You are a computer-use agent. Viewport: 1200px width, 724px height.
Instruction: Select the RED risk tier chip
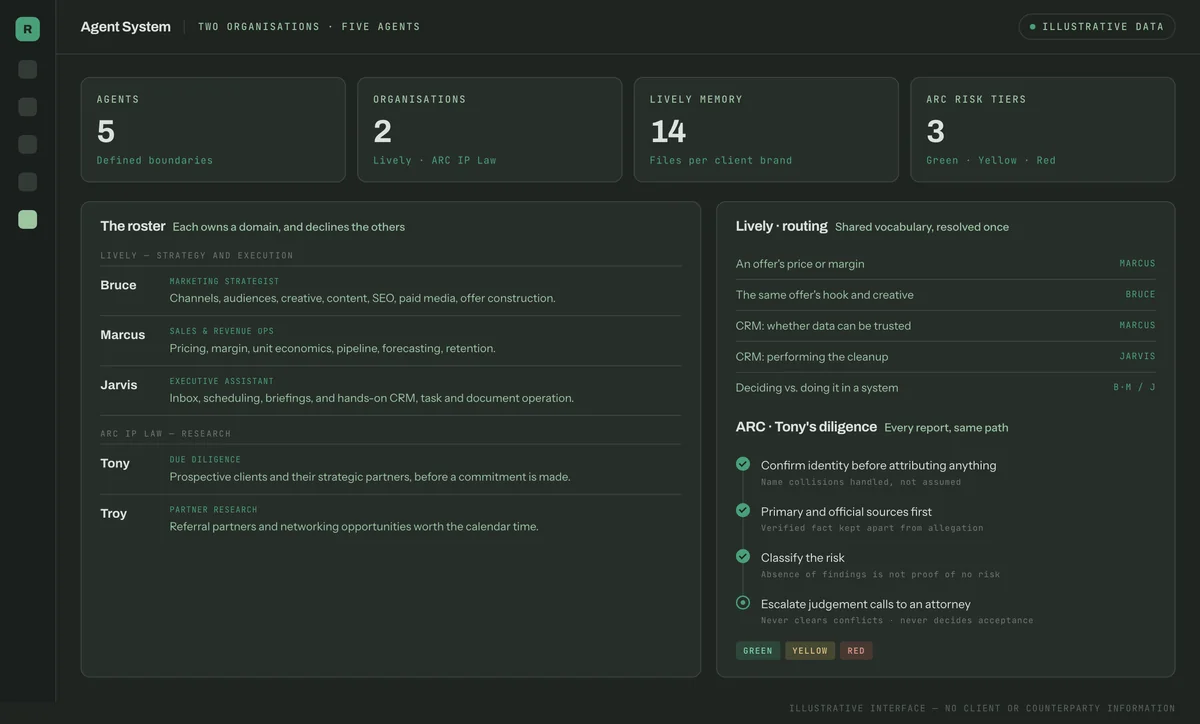(856, 651)
